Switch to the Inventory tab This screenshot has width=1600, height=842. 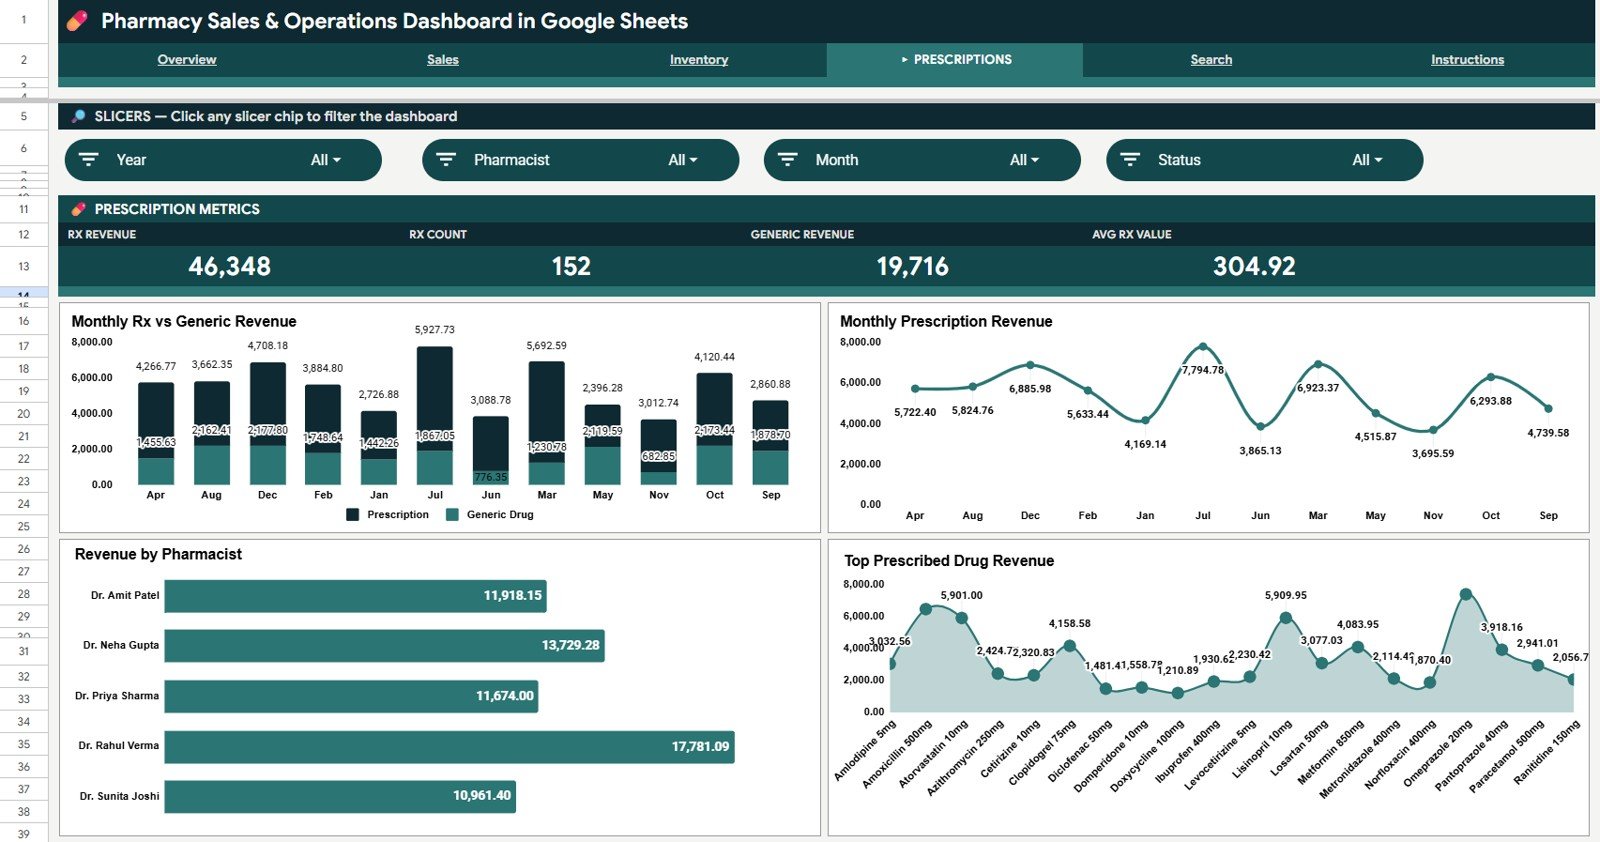pyautogui.click(x=699, y=60)
